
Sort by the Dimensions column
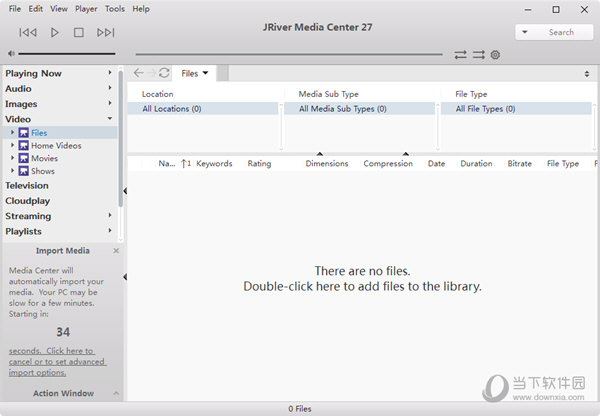pos(327,164)
